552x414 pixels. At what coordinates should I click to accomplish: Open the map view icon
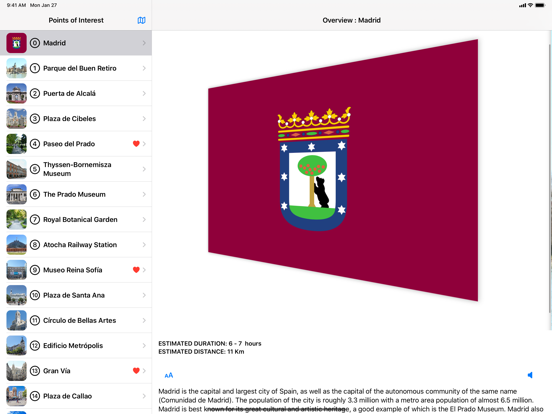click(x=142, y=20)
